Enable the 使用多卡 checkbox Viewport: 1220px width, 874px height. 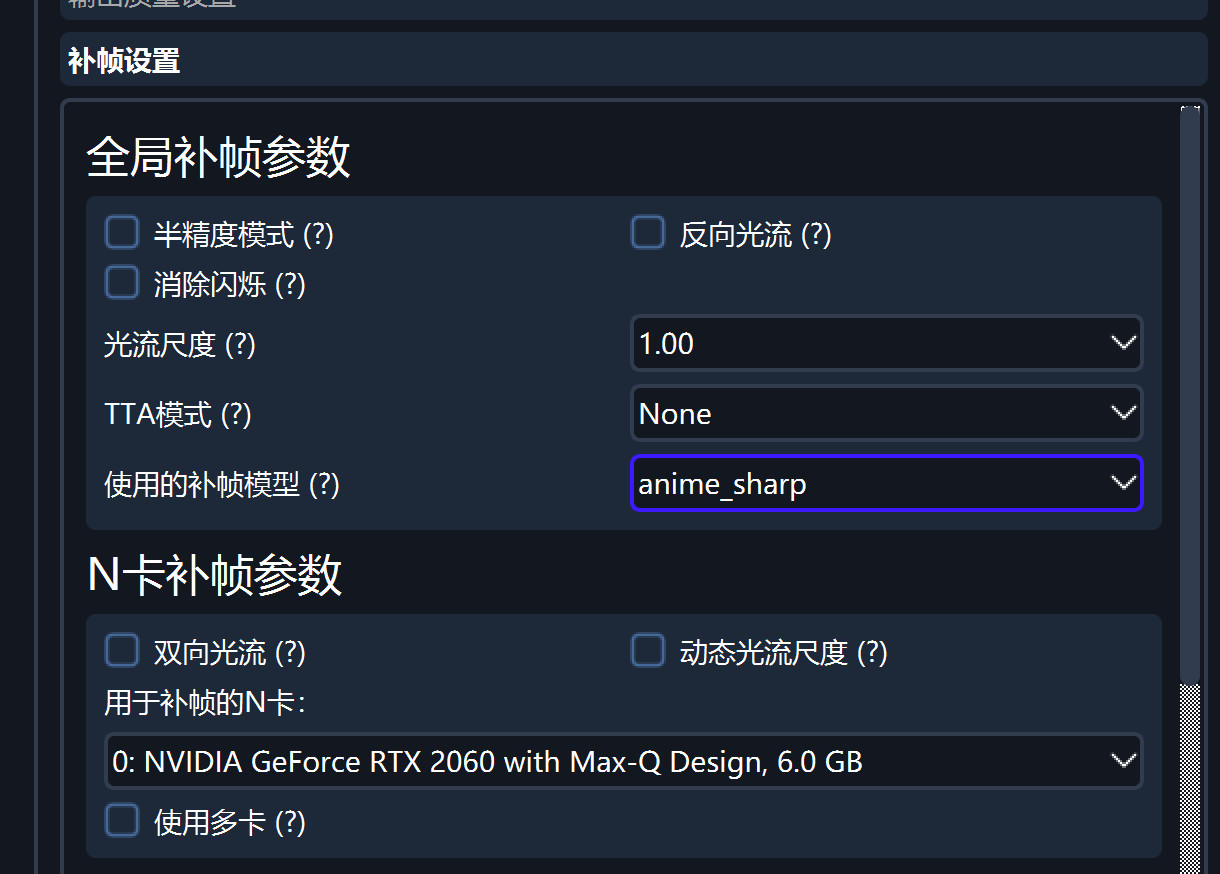point(122,821)
